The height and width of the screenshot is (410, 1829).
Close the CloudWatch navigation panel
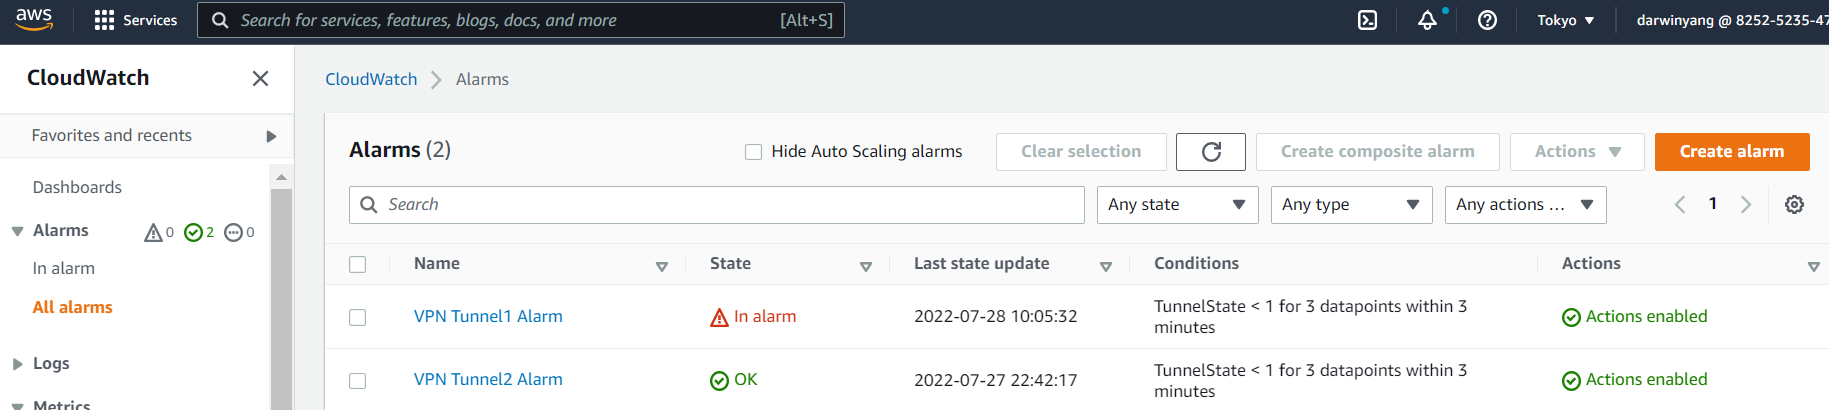coord(260,78)
